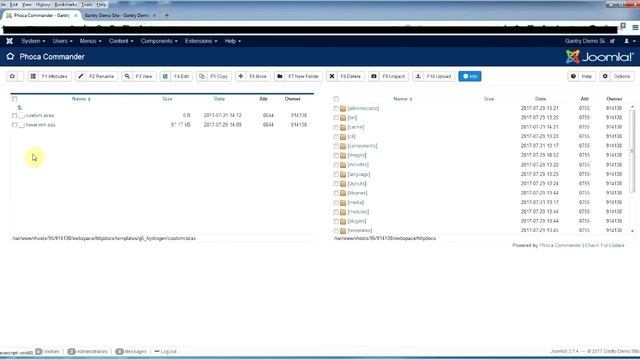Open a new browser tab
Image resolution: width=640 pixels, height=360 pixels.
point(167,16)
